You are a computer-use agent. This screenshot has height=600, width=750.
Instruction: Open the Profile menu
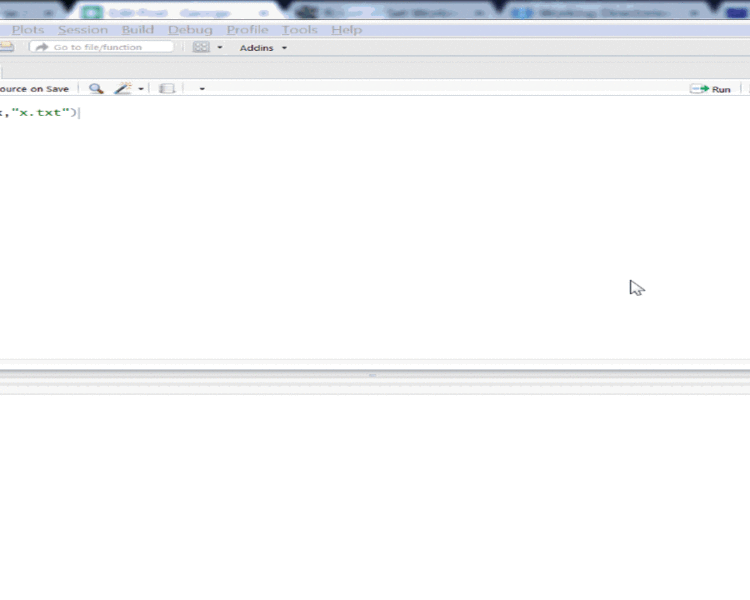tap(247, 30)
